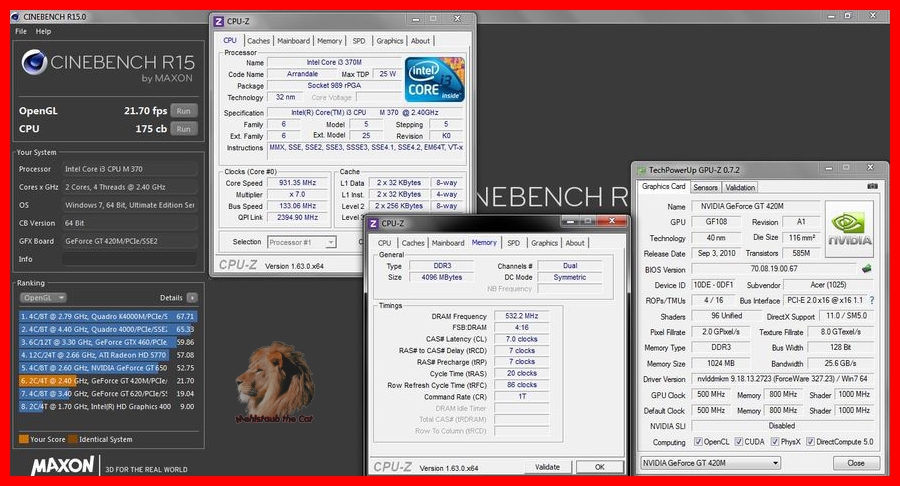Click the Intel Core i3 logo badge
Screen dimensions: 900x486
(x=435, y=79)
